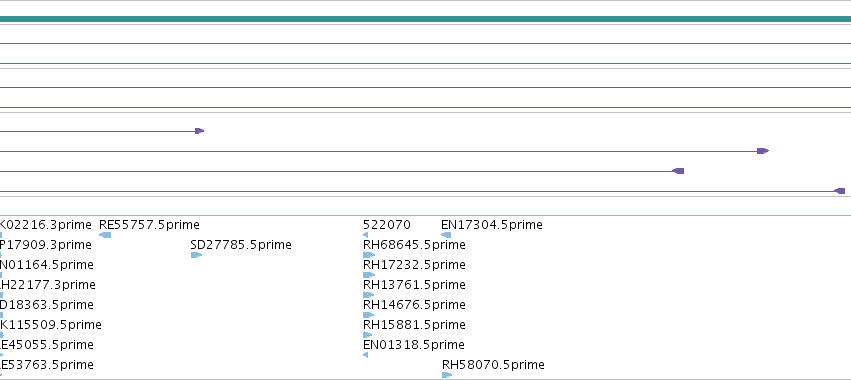Click the RH17232.5prime label
The image size is (851, 380).
coord(414,265)
